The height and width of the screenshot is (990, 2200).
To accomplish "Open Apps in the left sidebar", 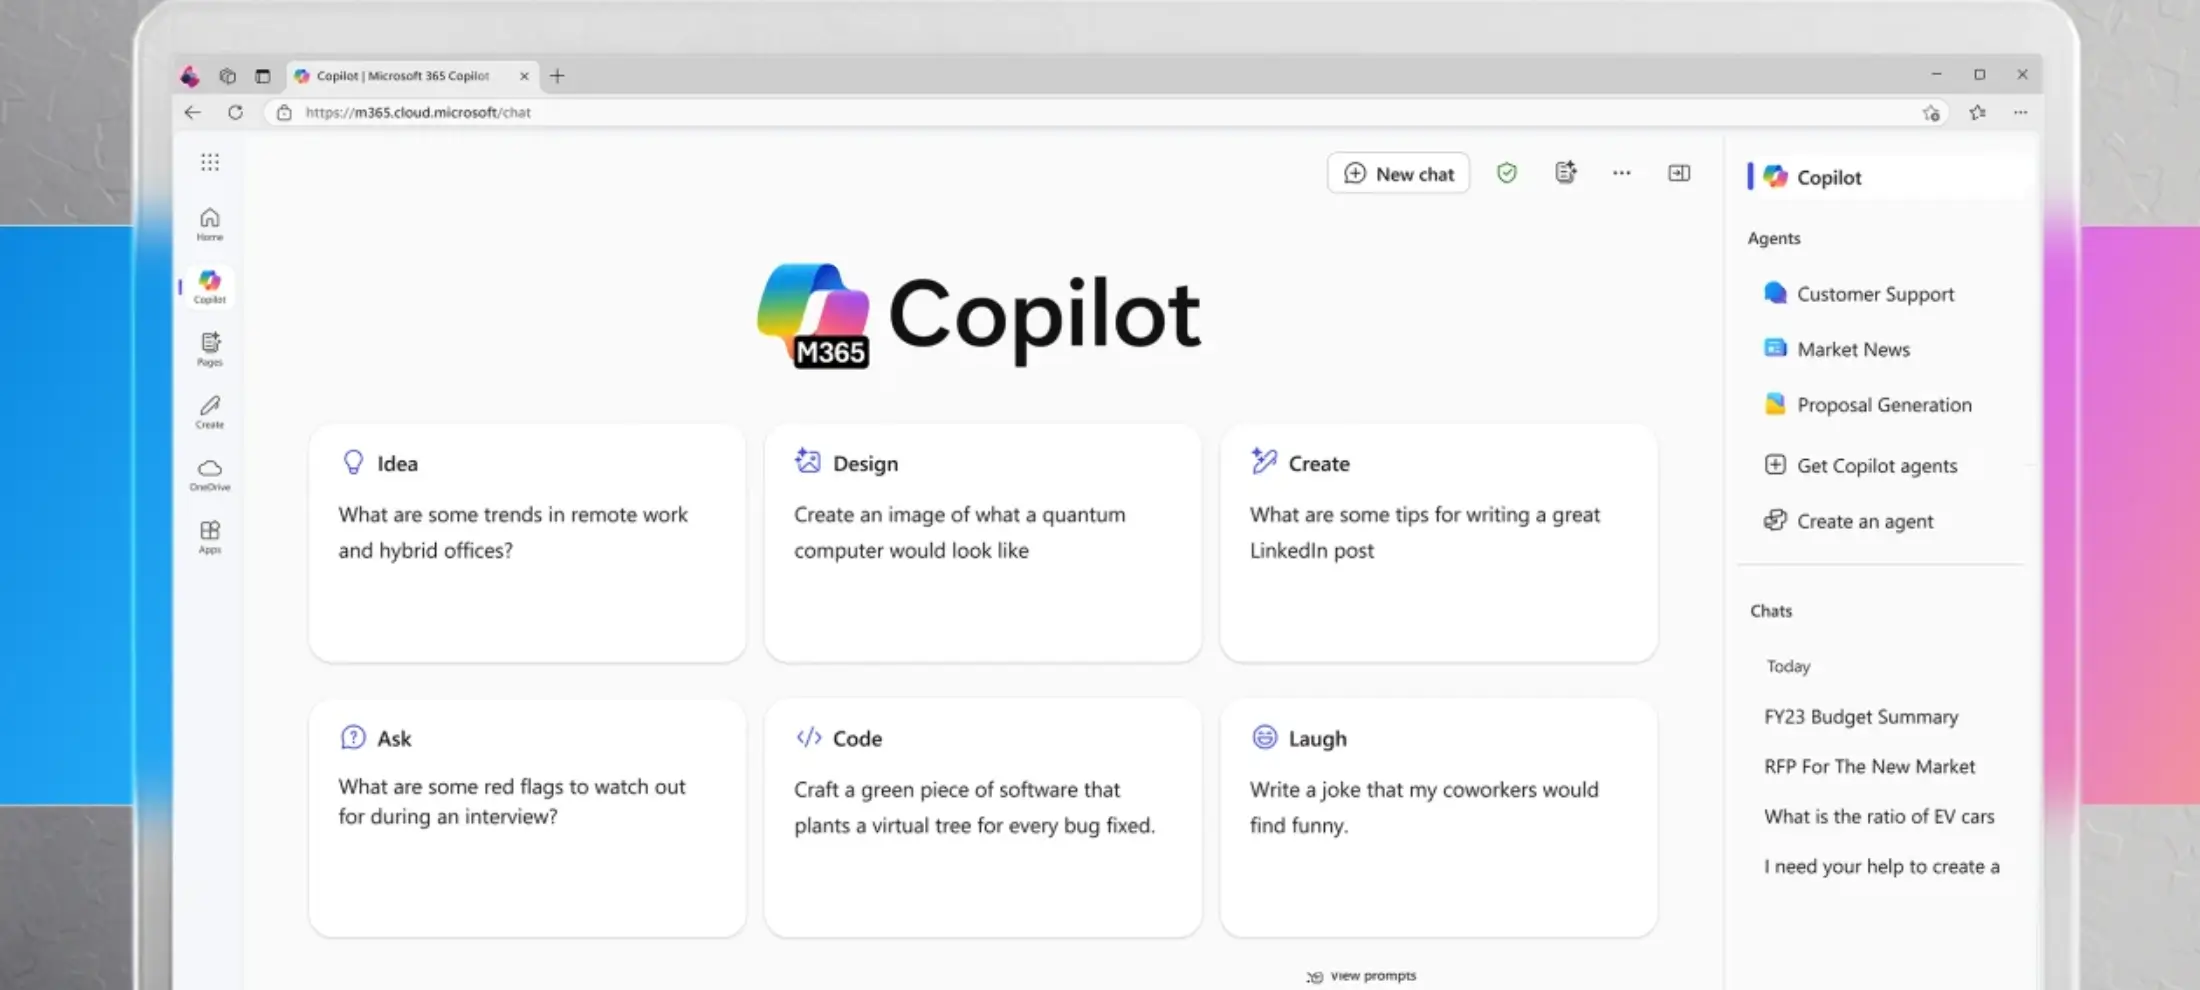I will click(x=210, y=535).
